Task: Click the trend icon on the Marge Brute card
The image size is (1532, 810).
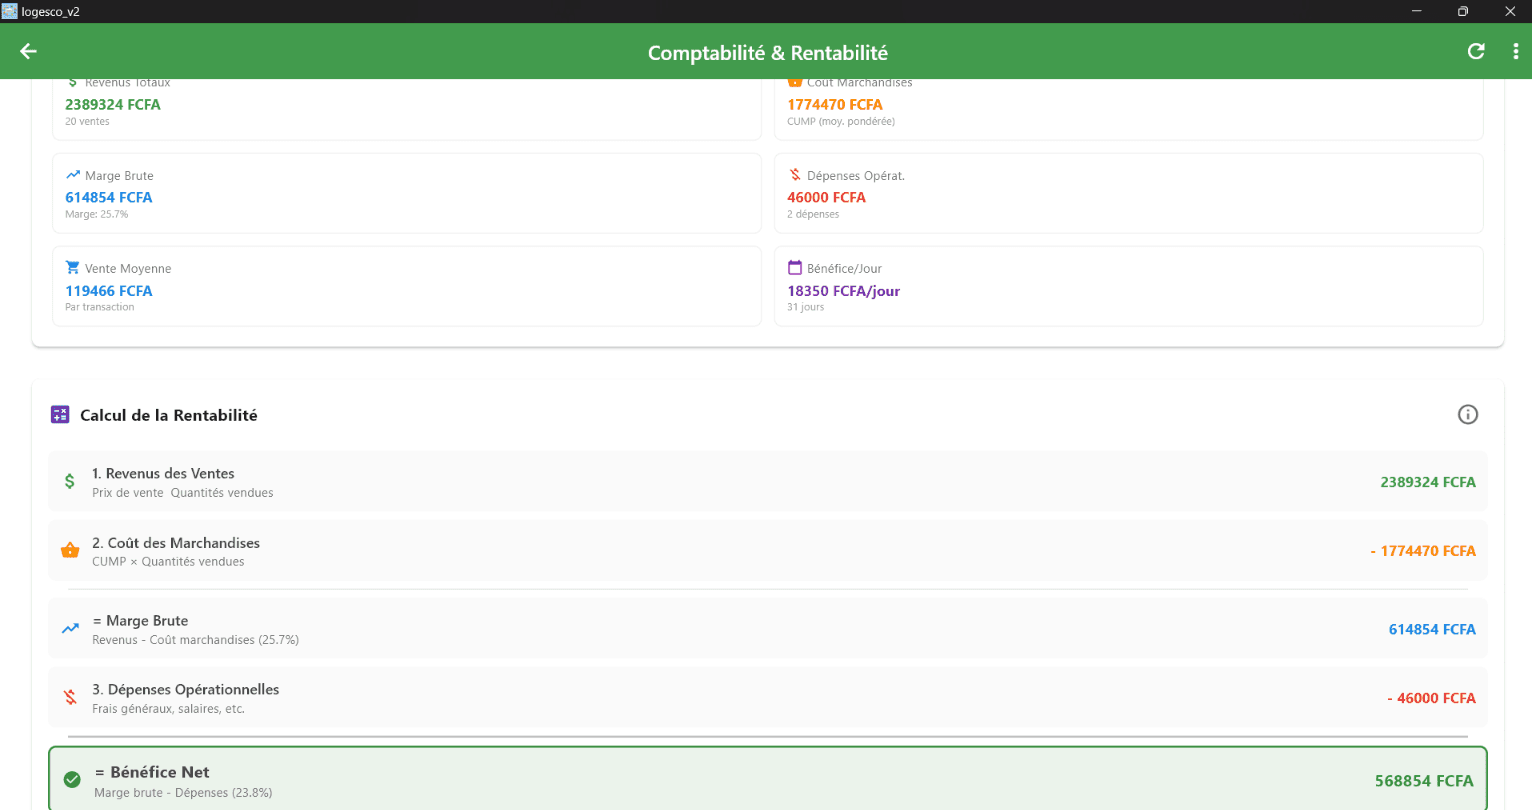Action: tap(73, 175)
